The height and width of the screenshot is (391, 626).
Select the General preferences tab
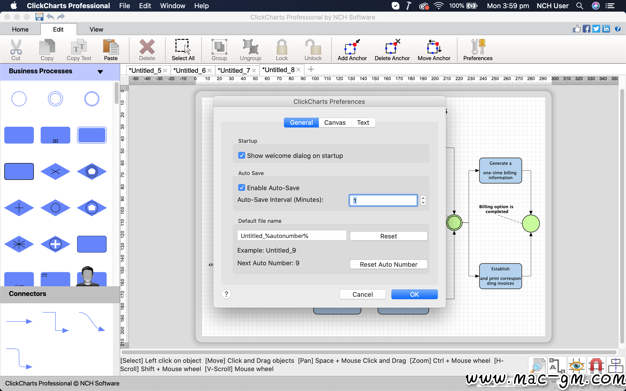coord(301,123)
